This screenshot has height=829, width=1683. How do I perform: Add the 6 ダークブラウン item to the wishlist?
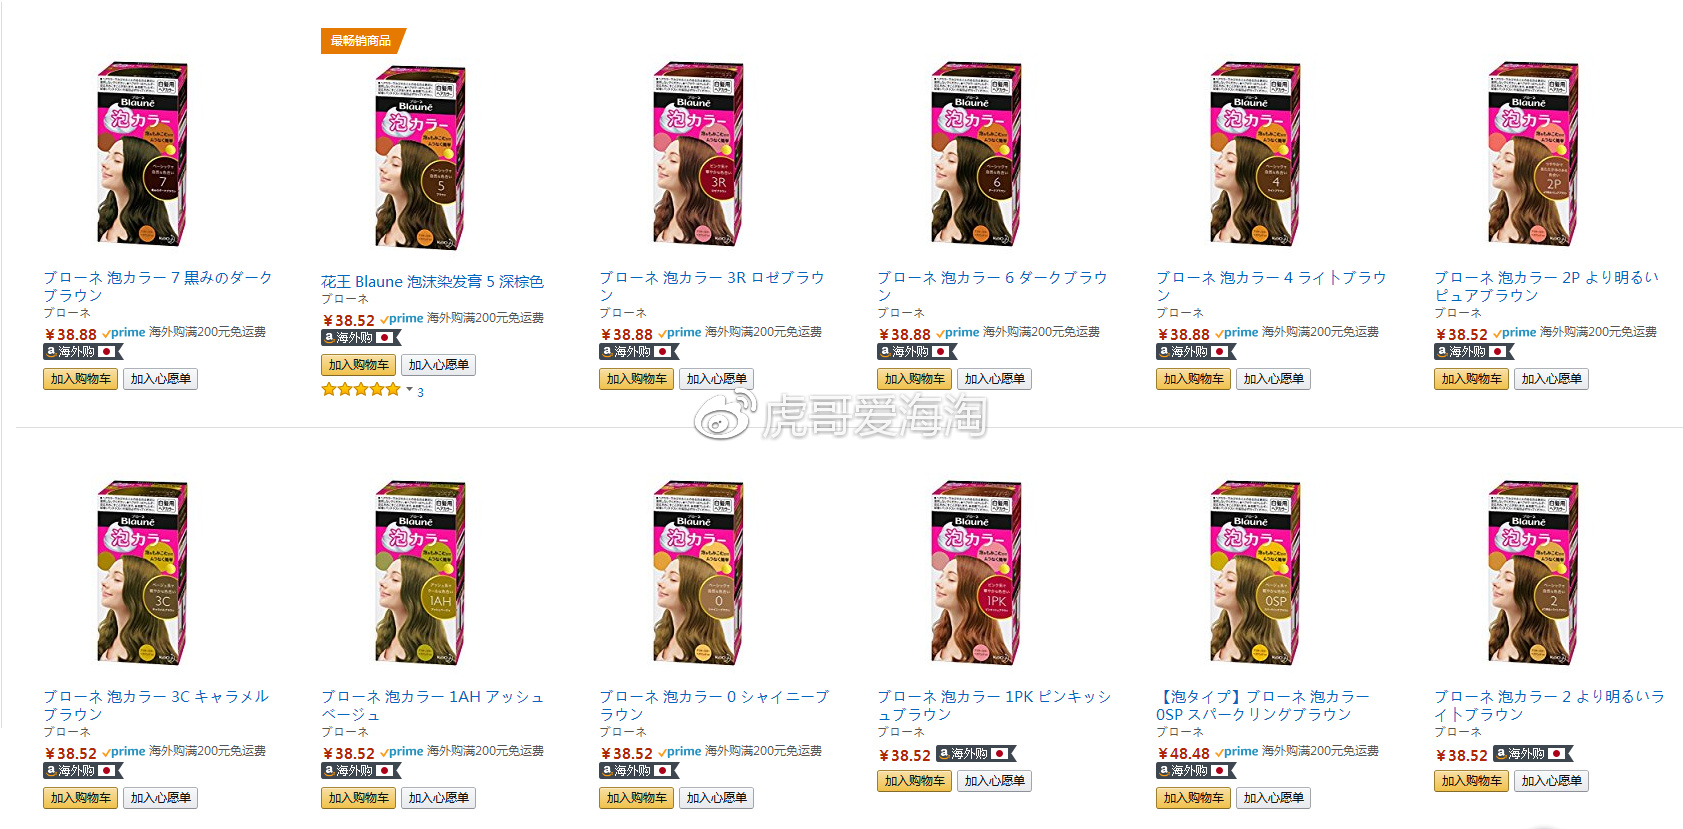[994, 379]
